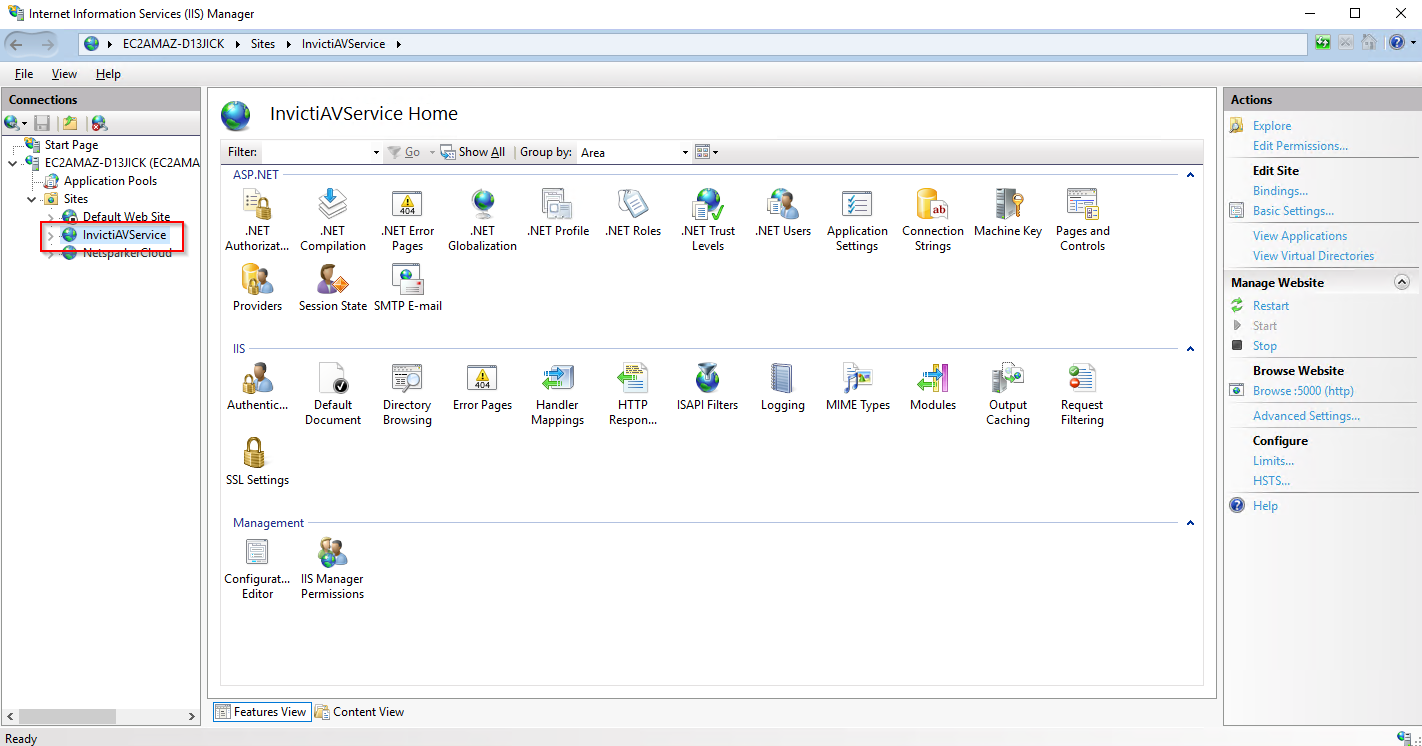This screenshot has height=746, width=1422.
Task: Open IIS Manager Permissions icon
Action: (x=332, y=568)
